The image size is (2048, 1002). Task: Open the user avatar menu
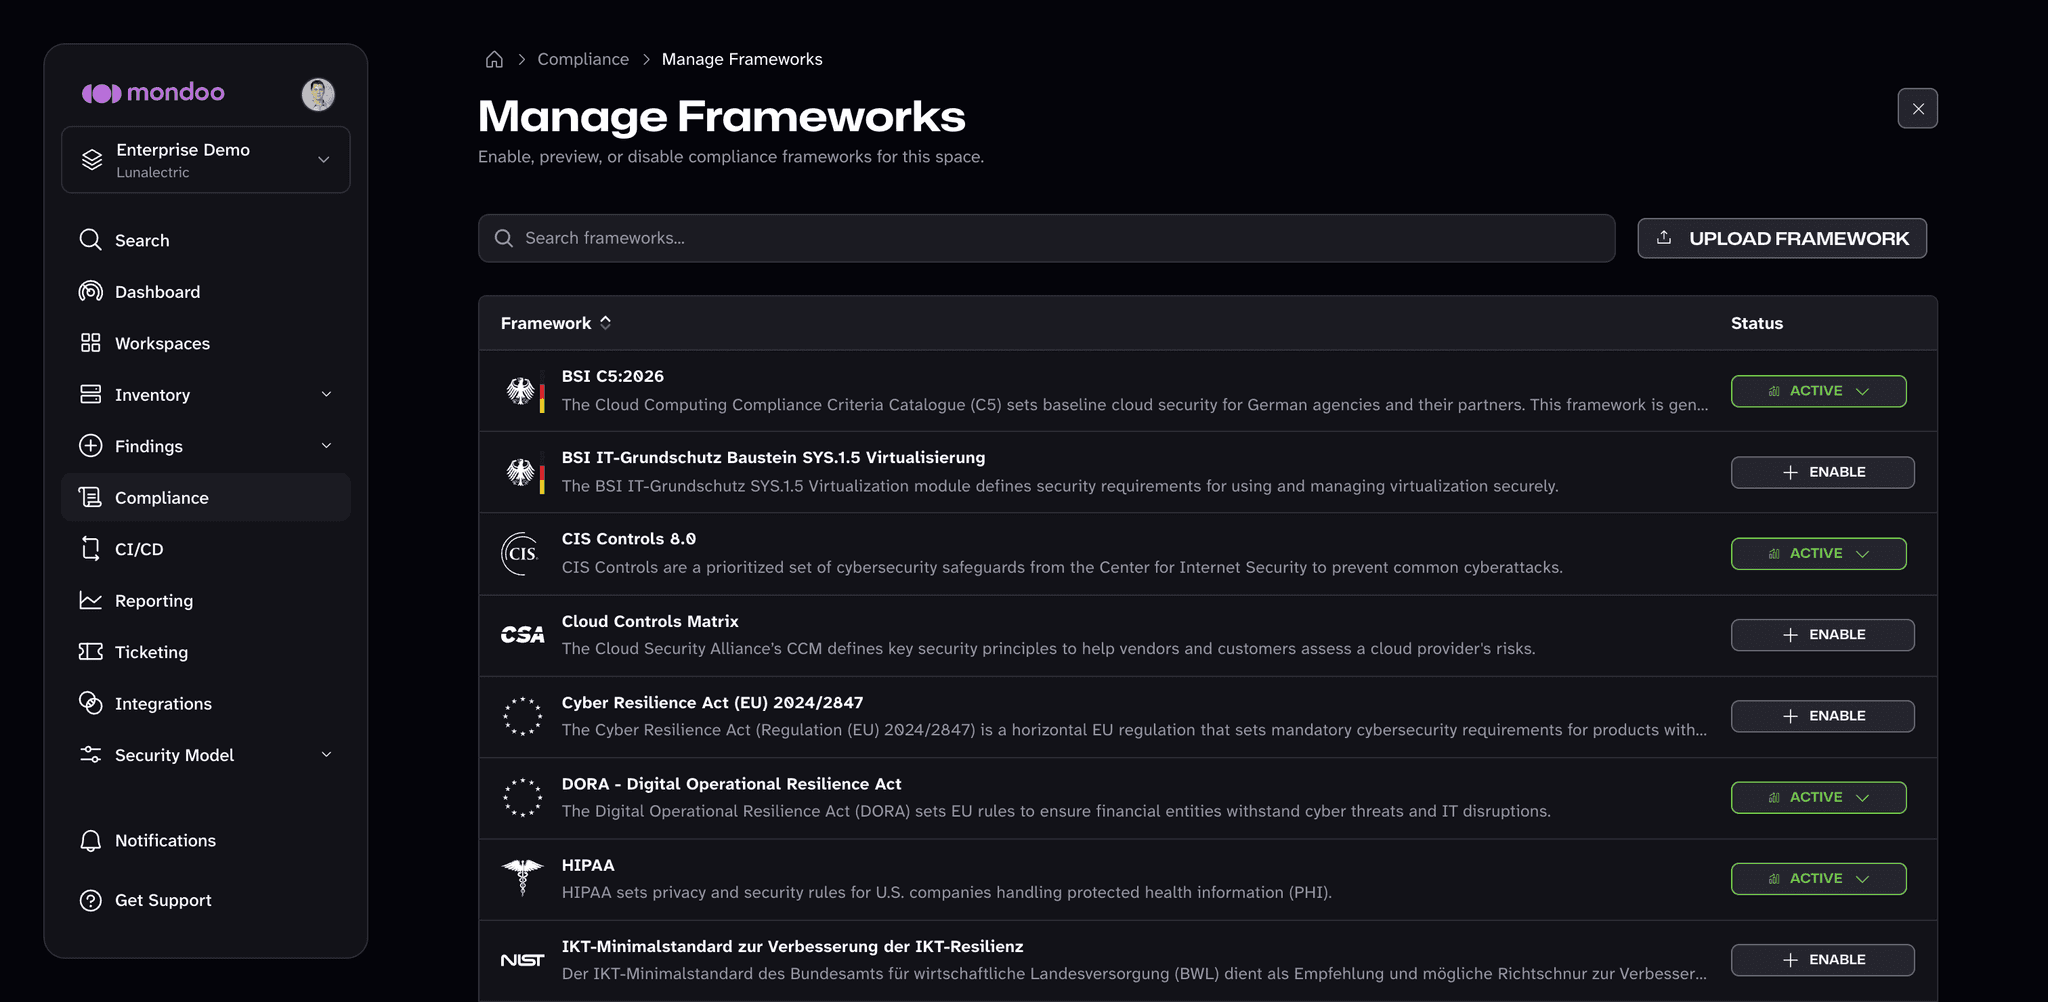pyautogui.click(x=318, y=94)
